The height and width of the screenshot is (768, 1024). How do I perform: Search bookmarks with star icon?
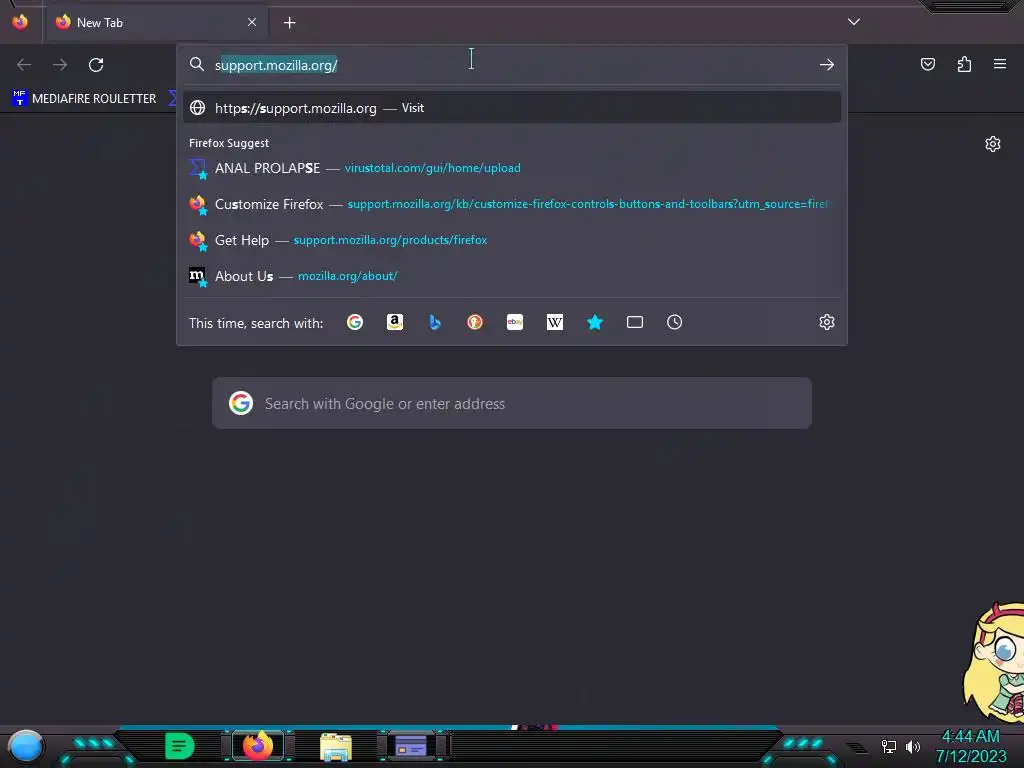[595, 322]
